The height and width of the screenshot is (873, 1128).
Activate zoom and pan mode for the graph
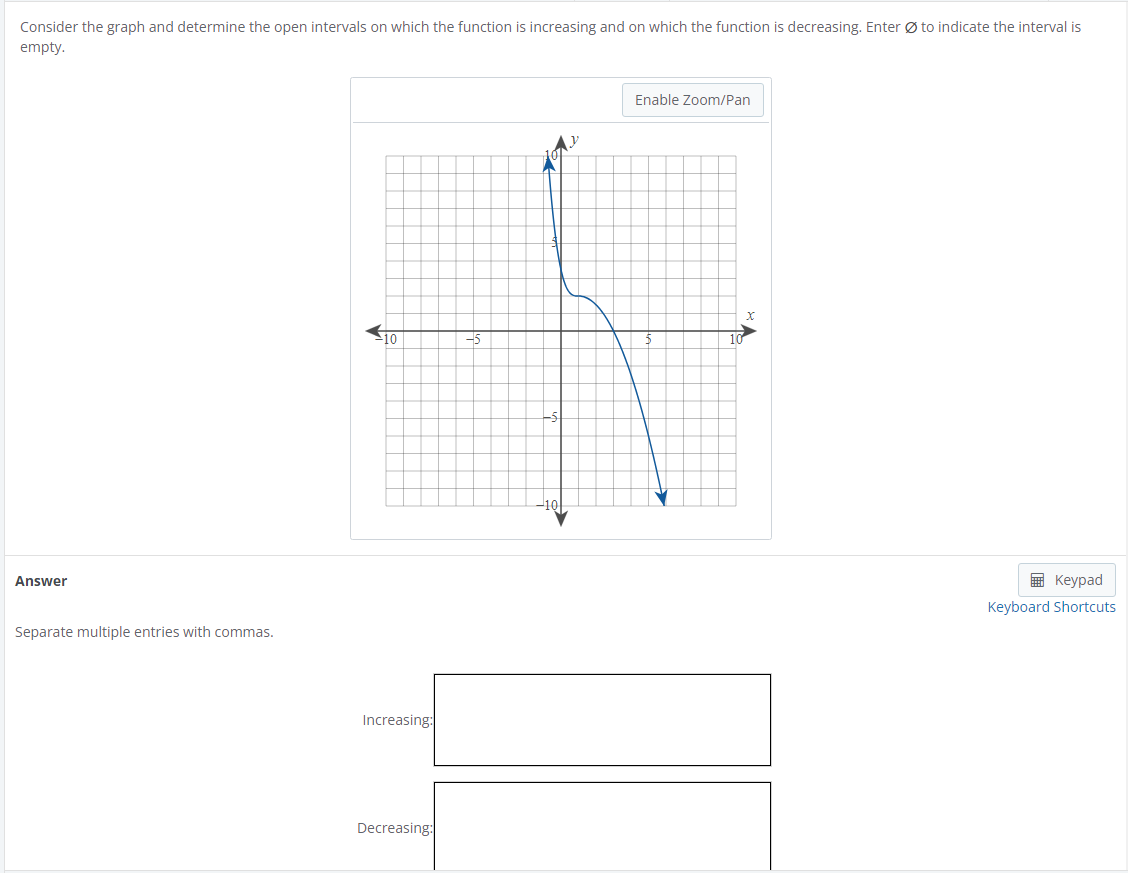coord(692,99)
